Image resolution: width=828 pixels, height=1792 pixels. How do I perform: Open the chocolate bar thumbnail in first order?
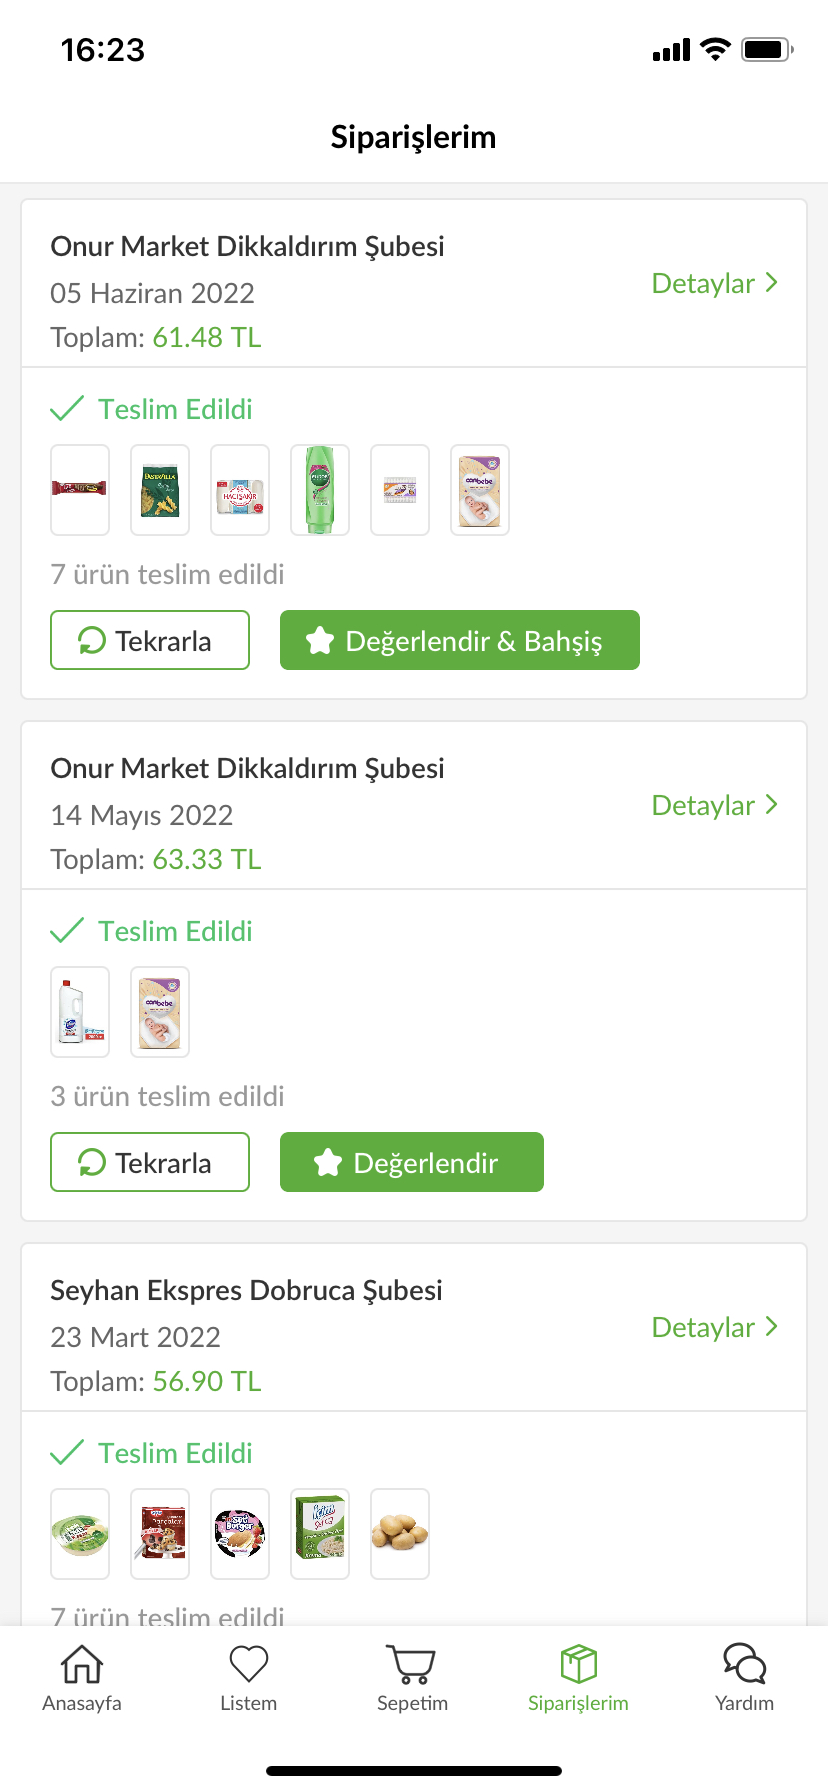(x=80, y=490)
